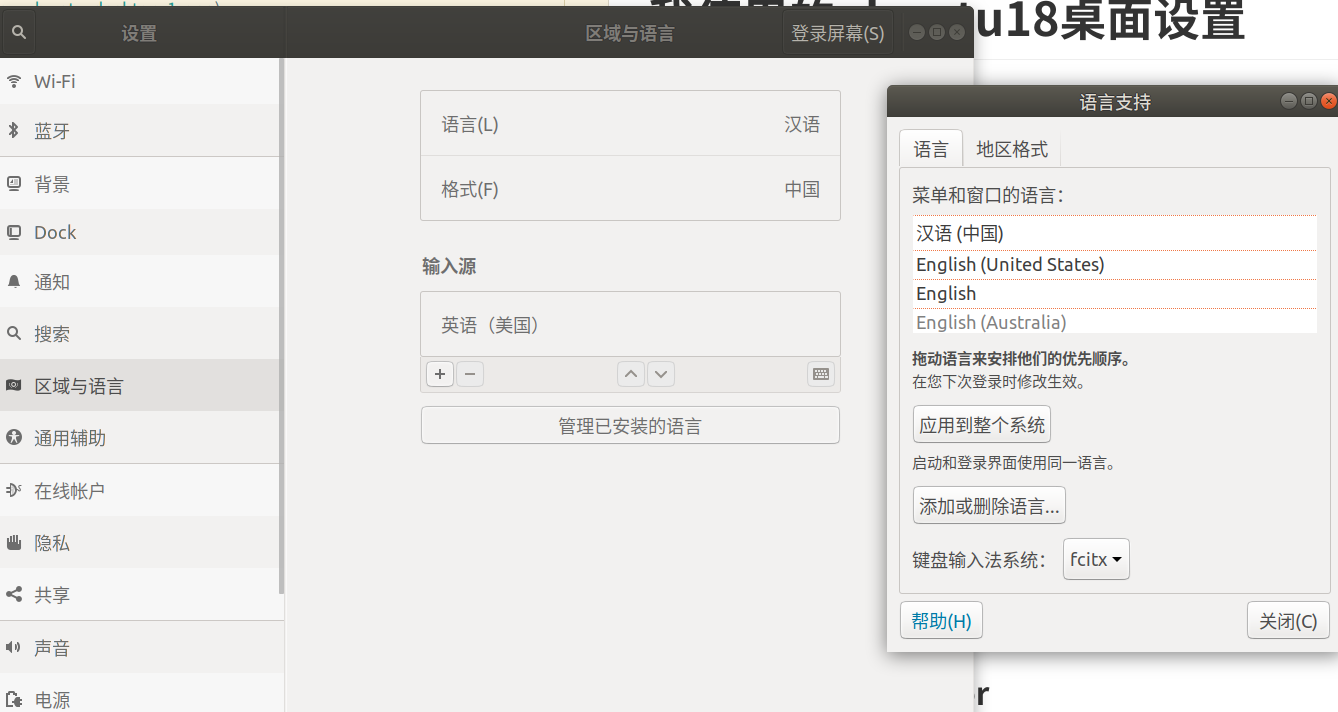The width and height of the screenshot is (1338, 712).
Task: Move input source down with arrow button
Action: point(661,374)
